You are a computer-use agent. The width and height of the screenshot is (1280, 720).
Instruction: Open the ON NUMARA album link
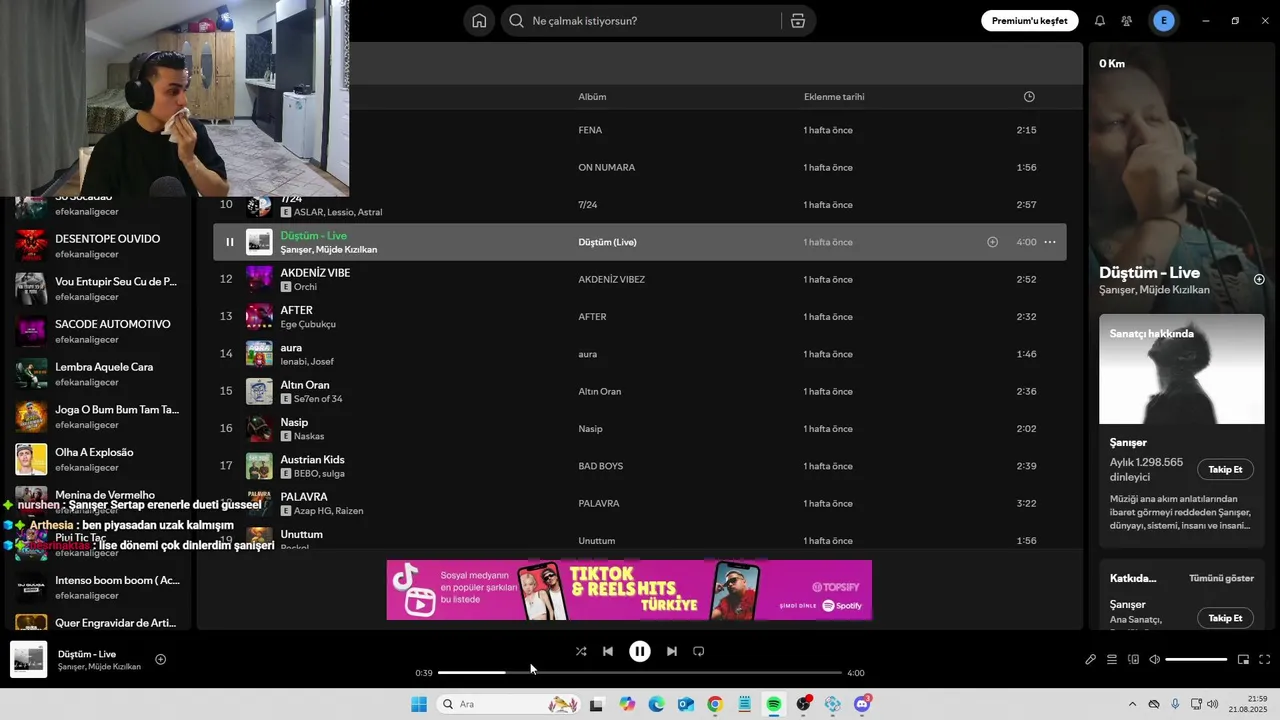click(x=607, y=167)
